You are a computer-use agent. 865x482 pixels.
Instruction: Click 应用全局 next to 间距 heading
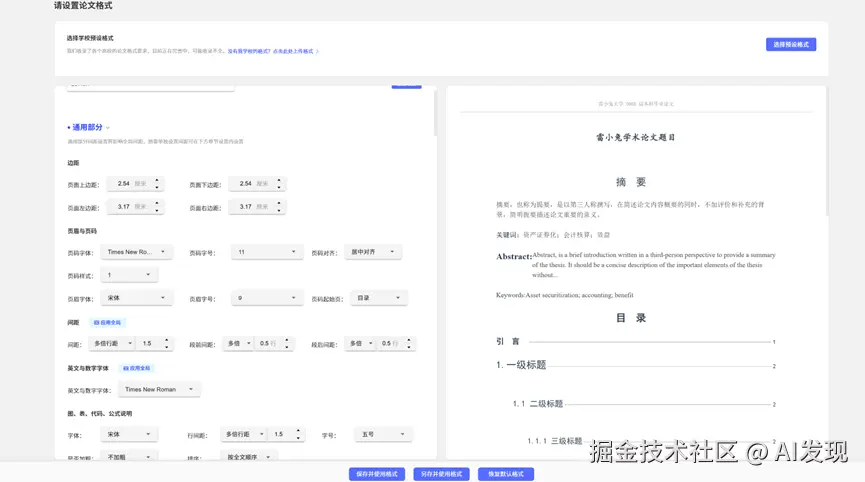point(108,323)
